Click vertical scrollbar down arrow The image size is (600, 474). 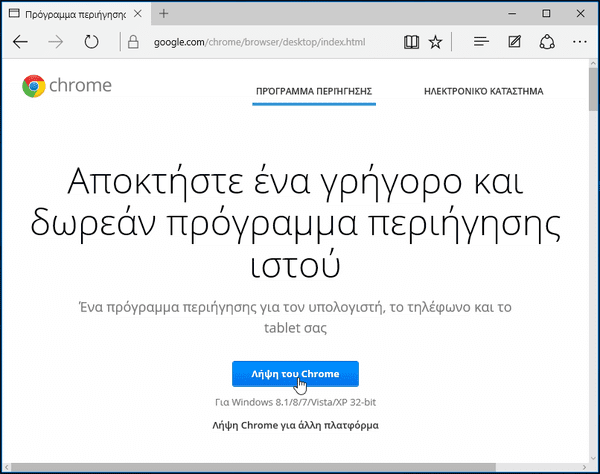tap(593, 458)
